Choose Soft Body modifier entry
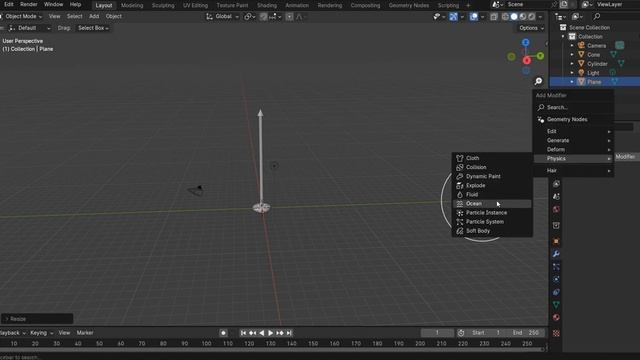Screen dimensions: 640x360 click(x=492, y=231)
